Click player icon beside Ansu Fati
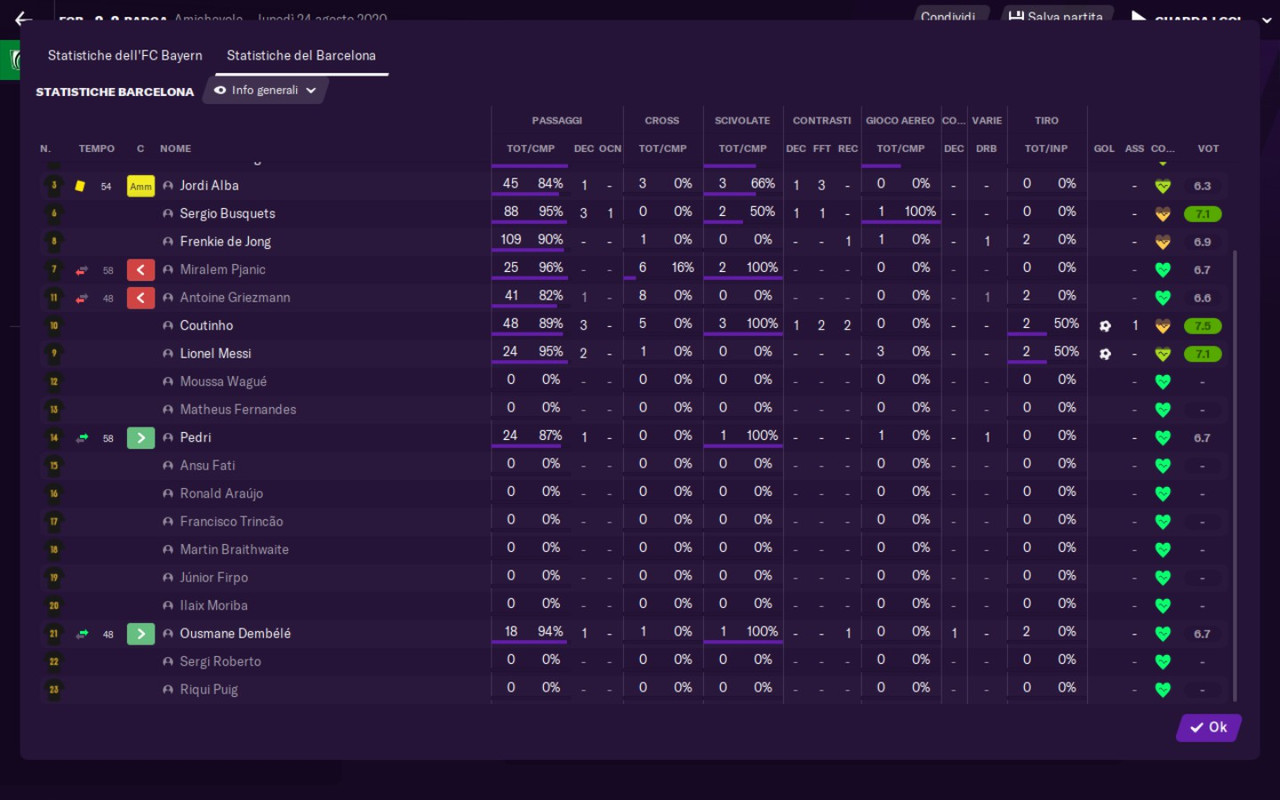The image size is (1280, 800). click(168, 466)
